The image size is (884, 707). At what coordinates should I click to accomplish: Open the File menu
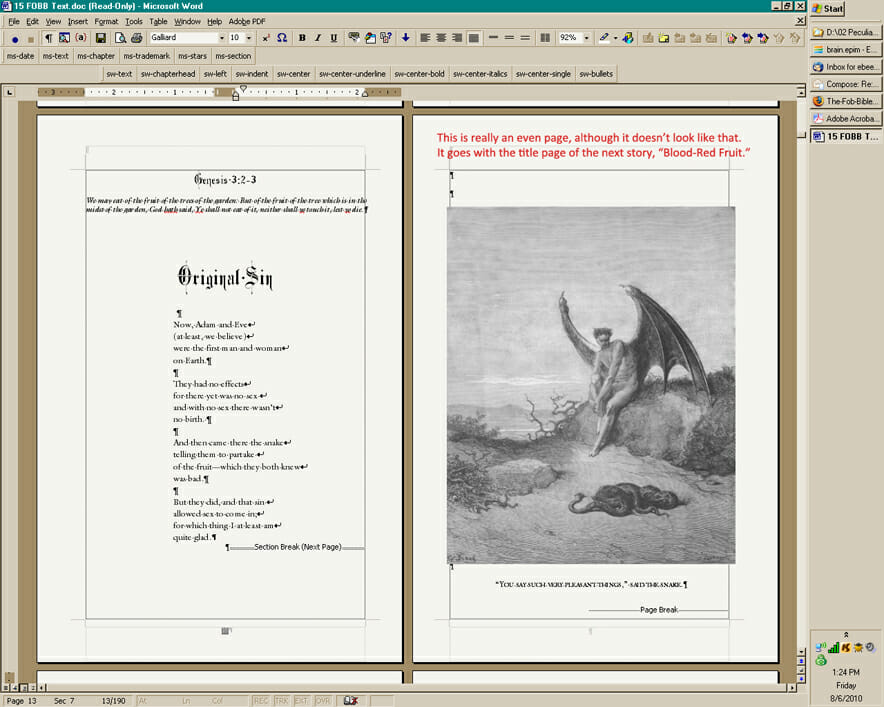coord(14,21)
